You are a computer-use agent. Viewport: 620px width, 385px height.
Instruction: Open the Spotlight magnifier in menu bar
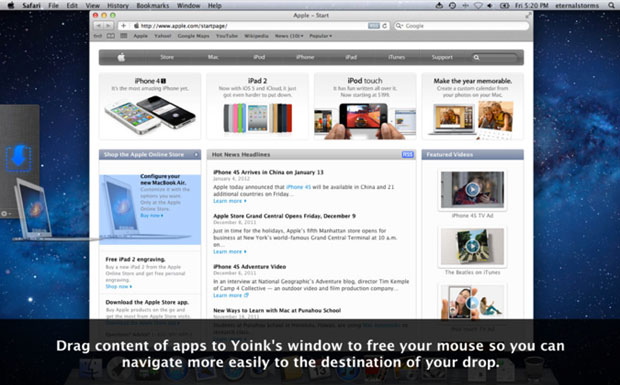tap(611, 6)
